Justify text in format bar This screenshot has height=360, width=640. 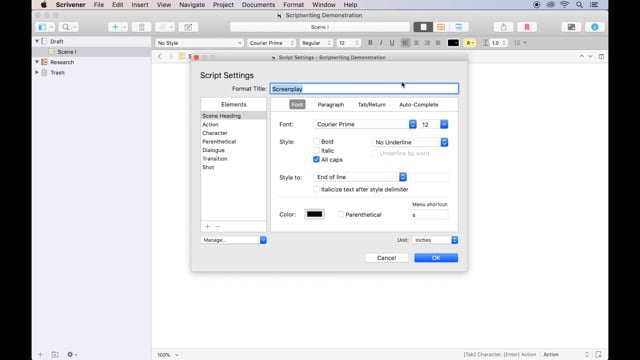click(x=438, y=43)
